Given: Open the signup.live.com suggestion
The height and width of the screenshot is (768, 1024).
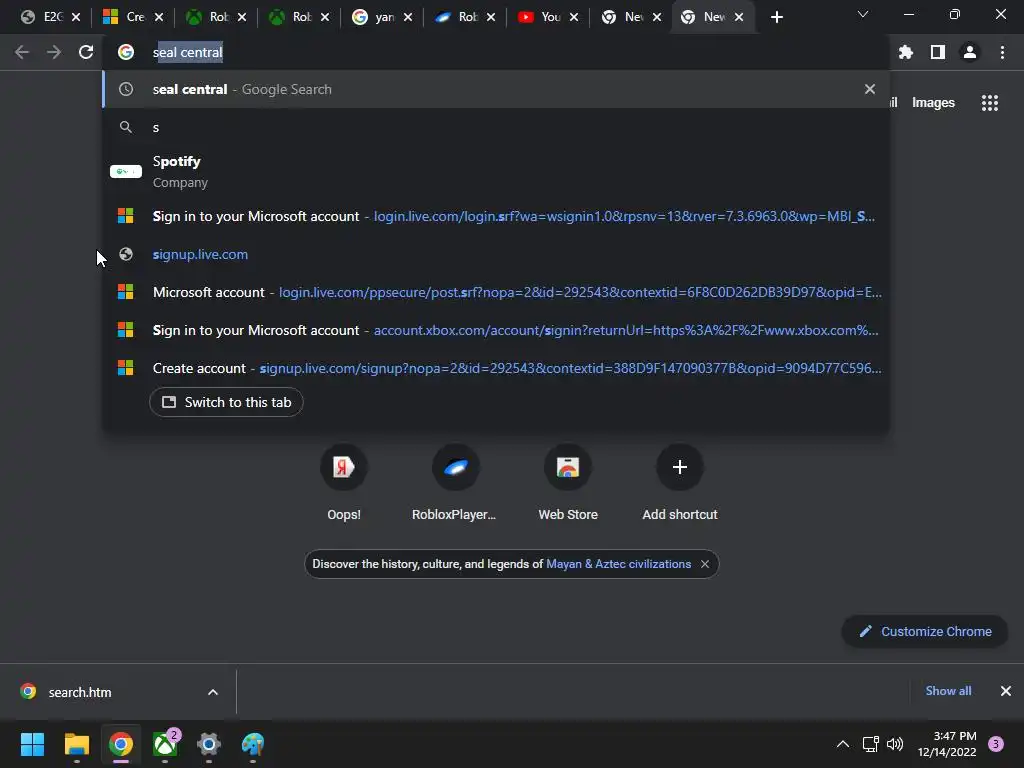Looking at the screenshot, I should coord(496,254).
